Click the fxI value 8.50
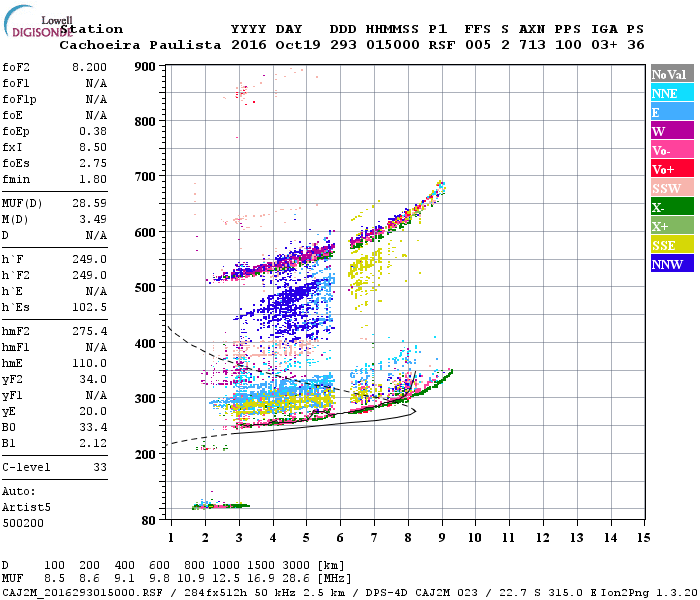 coord(93,147)
